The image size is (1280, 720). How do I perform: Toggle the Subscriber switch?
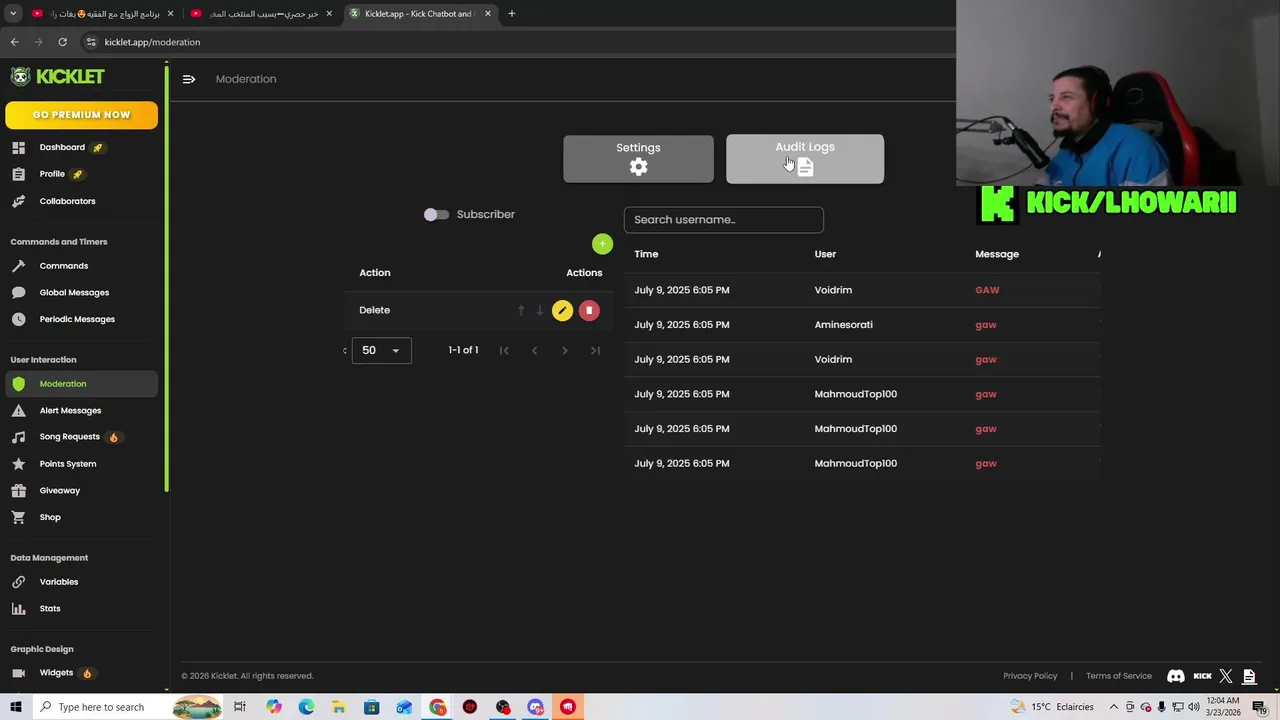[436, 215]
